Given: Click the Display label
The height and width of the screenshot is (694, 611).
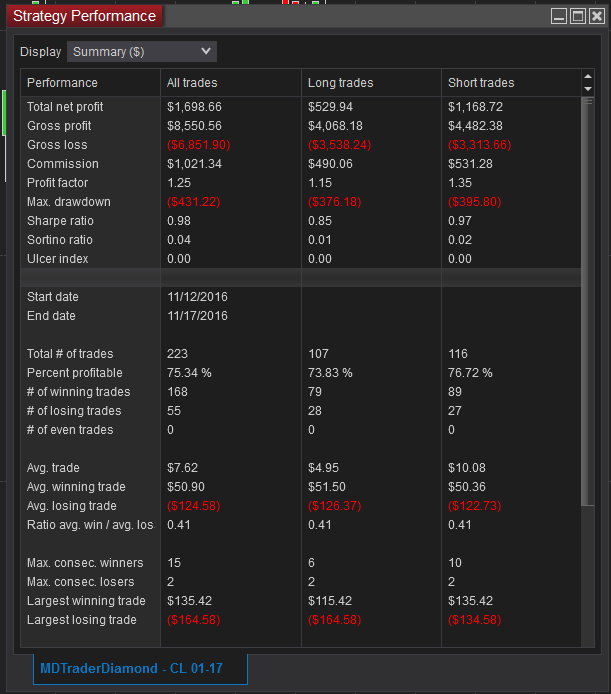Looking at the screenshot, I should pos(40,52).
